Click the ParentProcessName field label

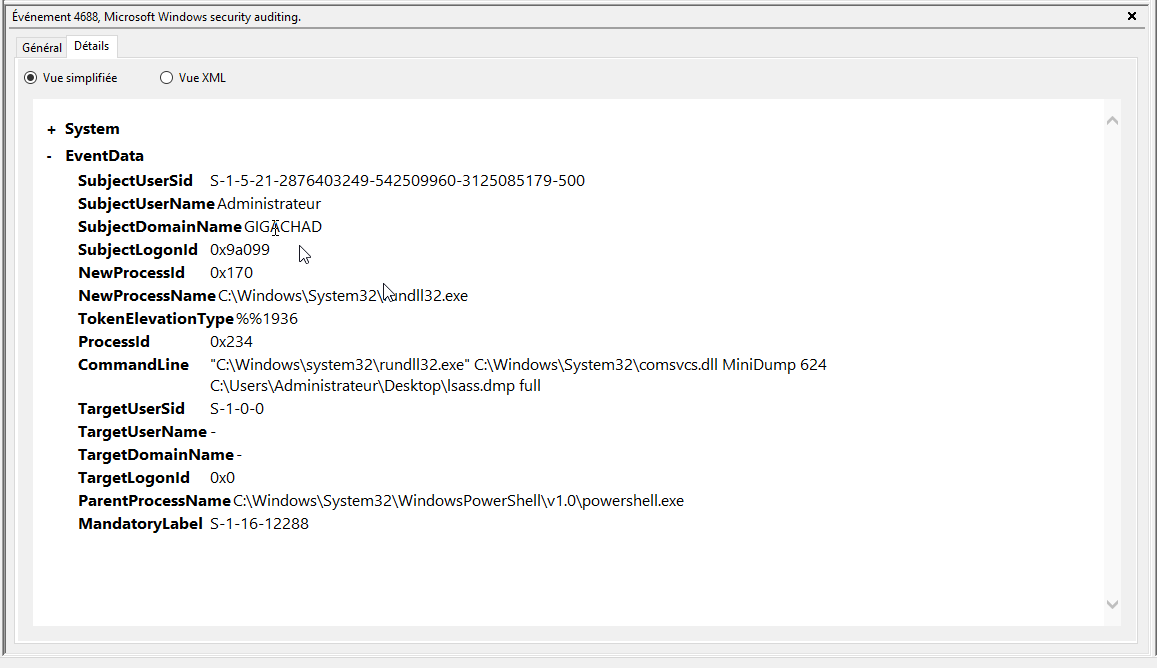(x=154, y=500)
